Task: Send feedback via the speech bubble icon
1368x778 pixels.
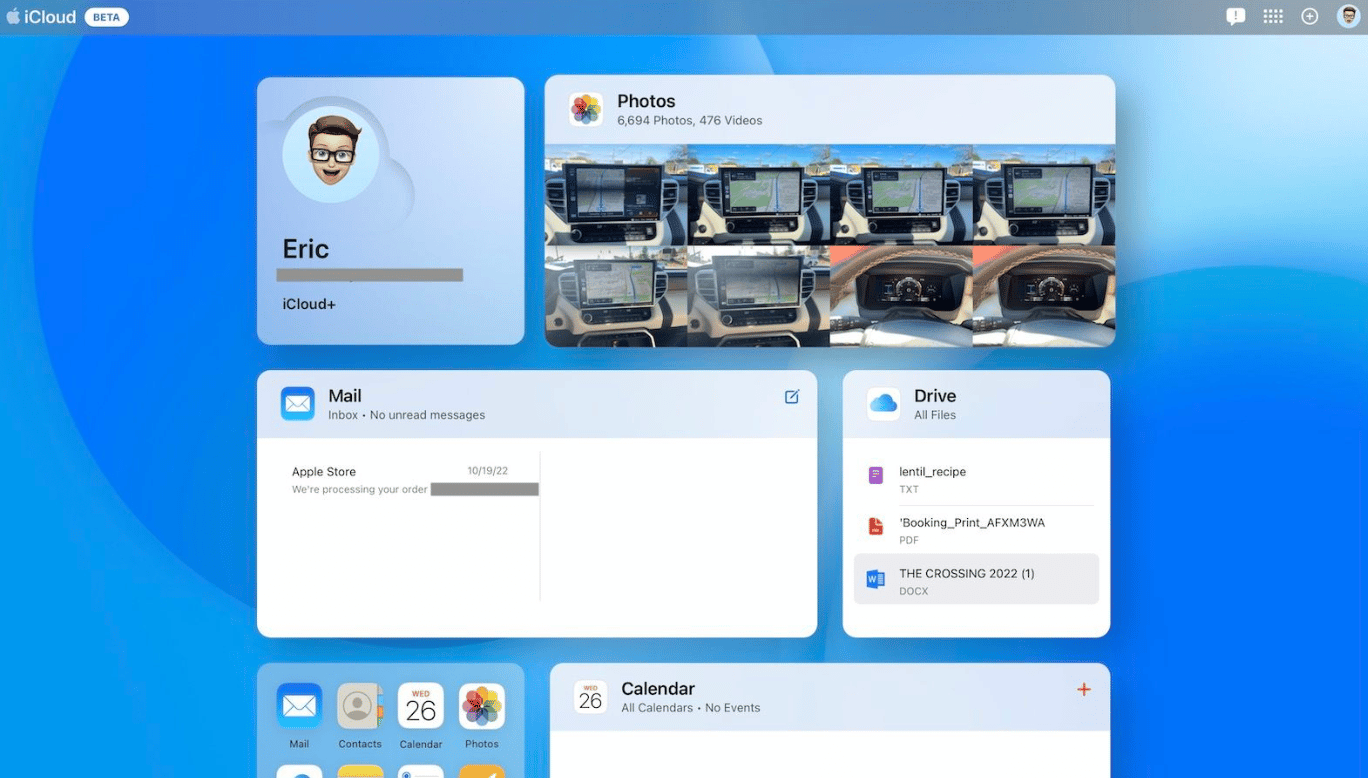Action: point(1235,16)
